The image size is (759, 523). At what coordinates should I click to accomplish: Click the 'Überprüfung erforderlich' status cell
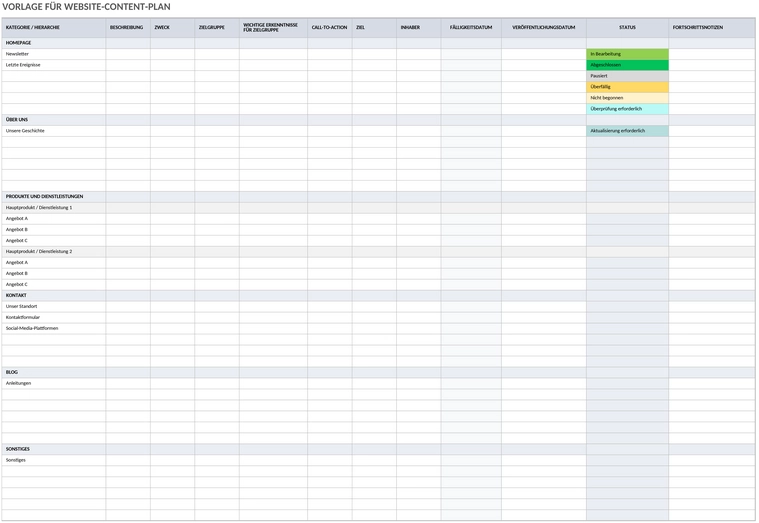(x=627, y=109)
